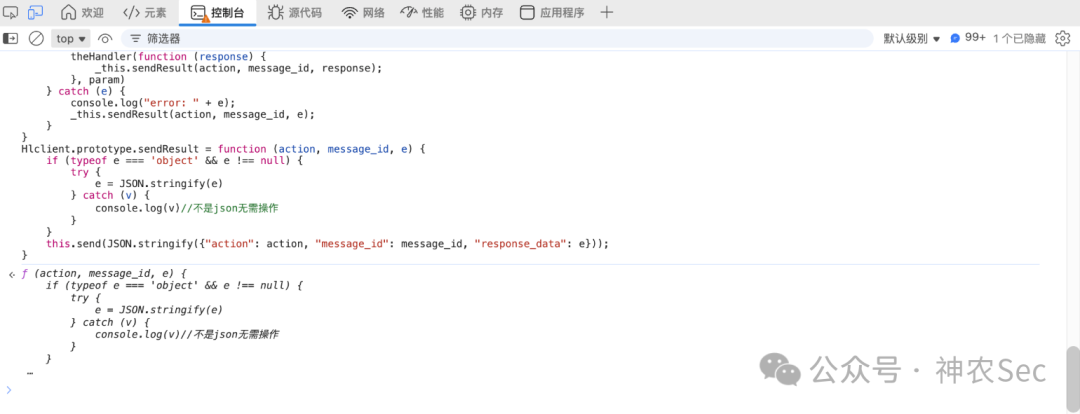The width and height of the screenshot is (1080, 414).
Task: Open console settings gear icon
Action: (1062, 39)
